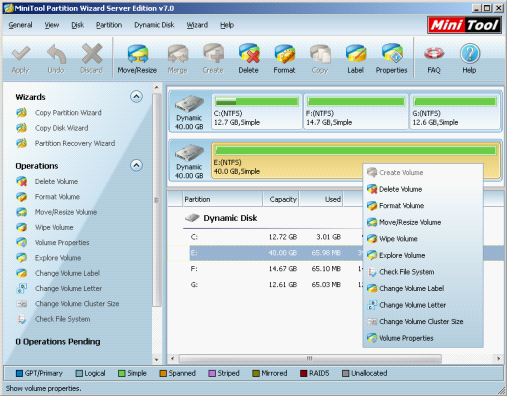Click the horizontal scrollbar right arrow
507x396 pixels.
point(499,359)
